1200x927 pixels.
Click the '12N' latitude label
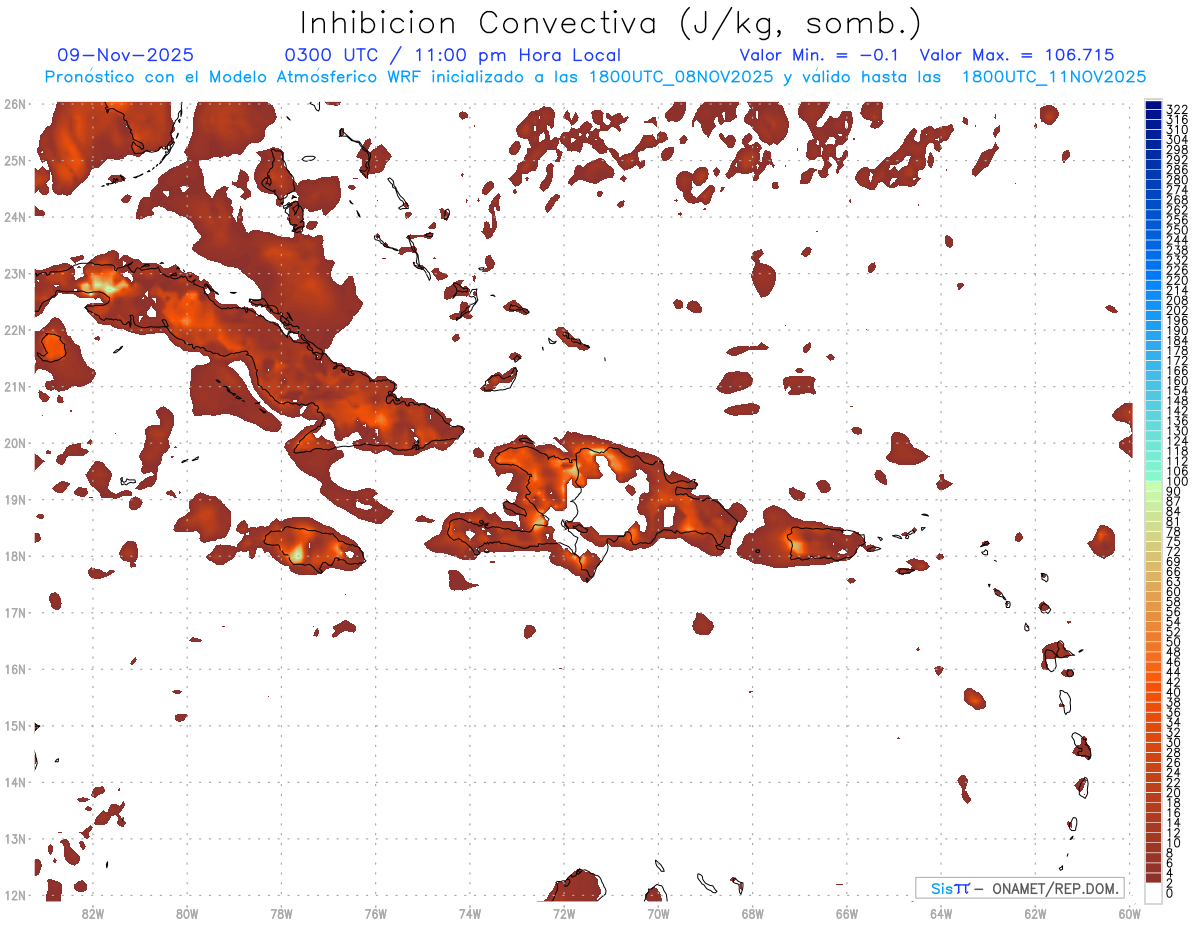14,895
